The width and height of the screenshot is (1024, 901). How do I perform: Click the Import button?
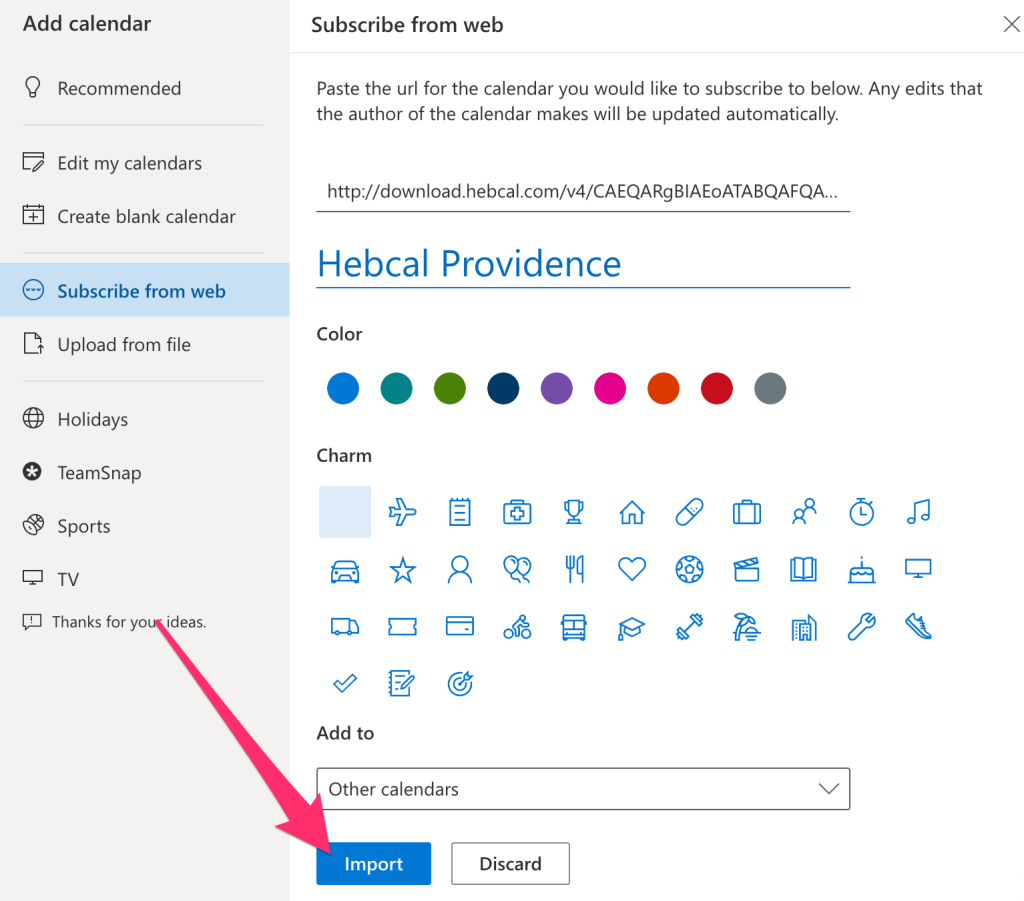tap(373, 864)
